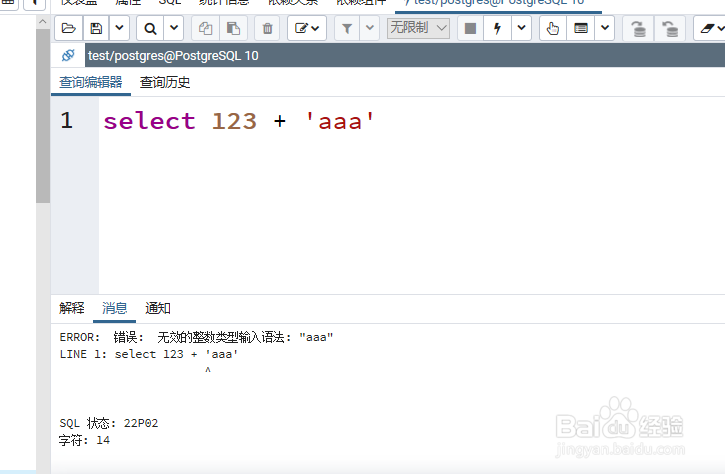Click the Rollback database icon
Viewport: 725px width, 474px height.
670,28
